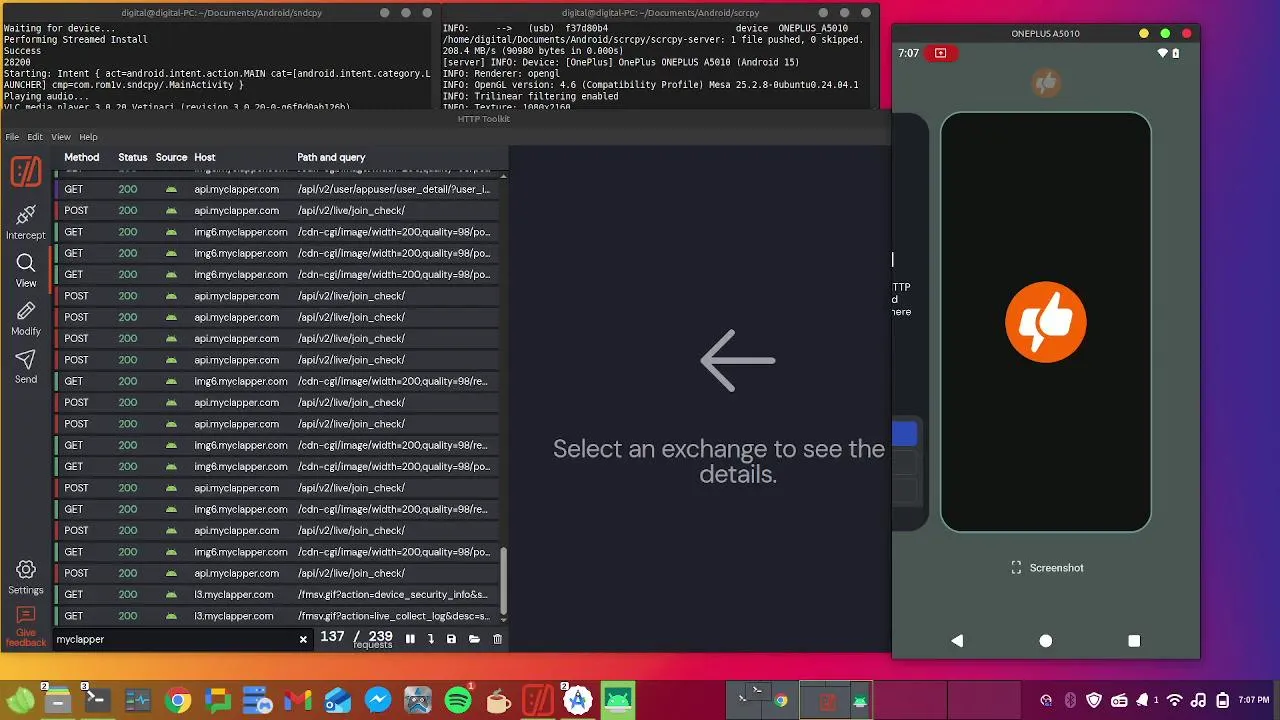Switch to the View page in sidebar

point(26,270)
